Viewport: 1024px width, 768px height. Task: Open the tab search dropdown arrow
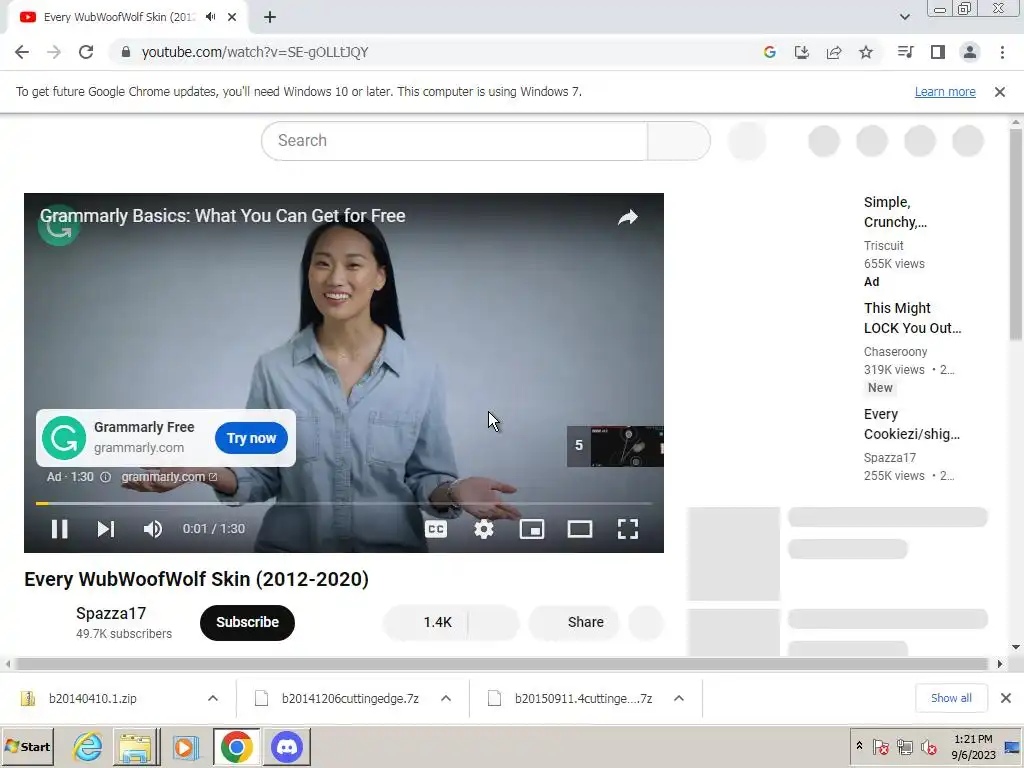tap(904, 17)
